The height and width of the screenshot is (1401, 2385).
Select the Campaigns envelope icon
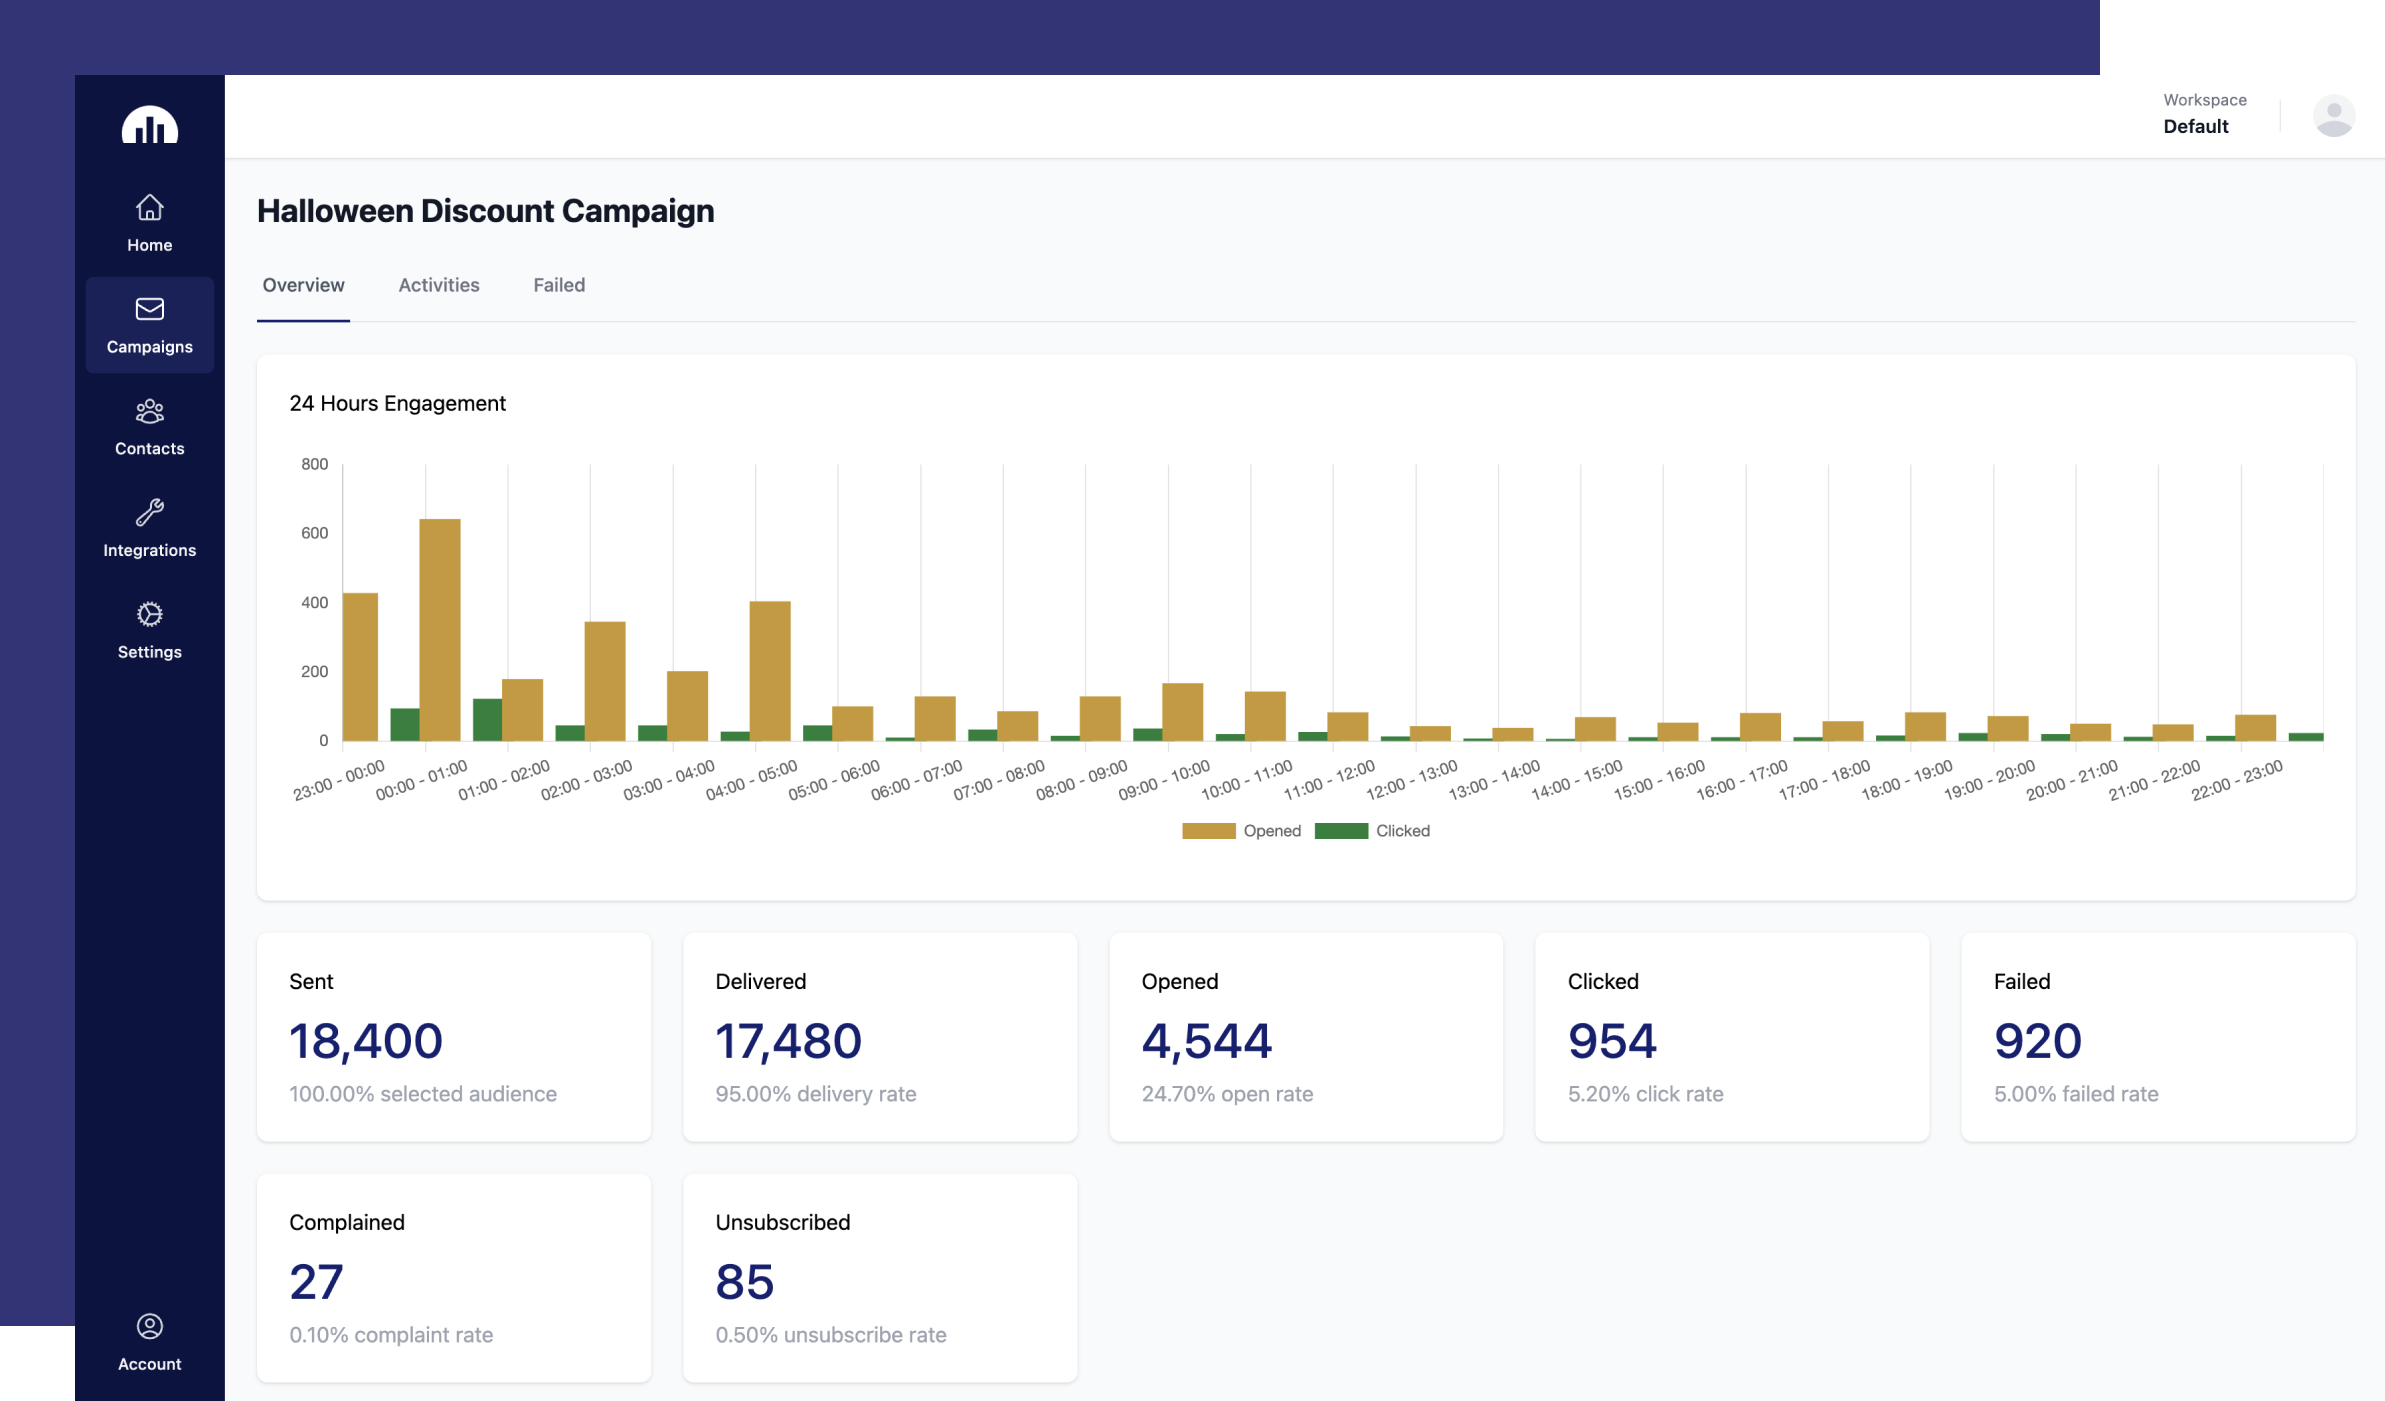coord(149,310)
